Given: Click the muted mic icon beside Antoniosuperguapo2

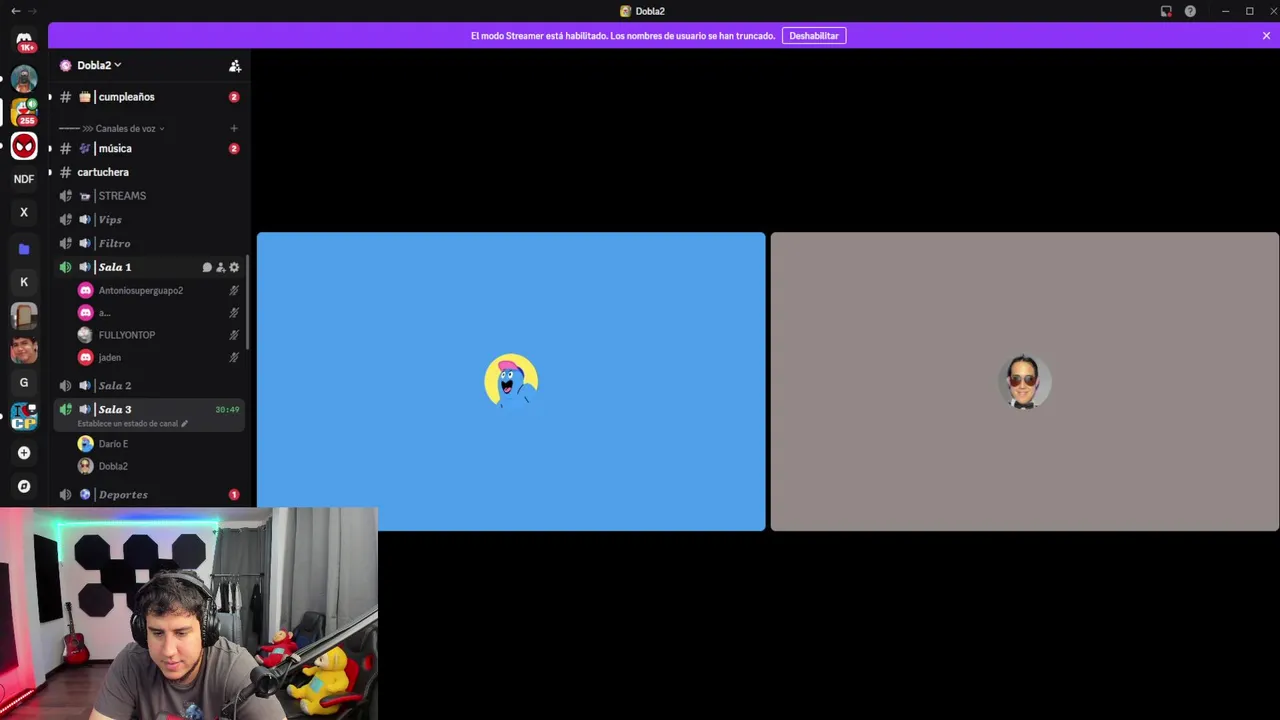Looking at the screenshot, I should [234, 290].
